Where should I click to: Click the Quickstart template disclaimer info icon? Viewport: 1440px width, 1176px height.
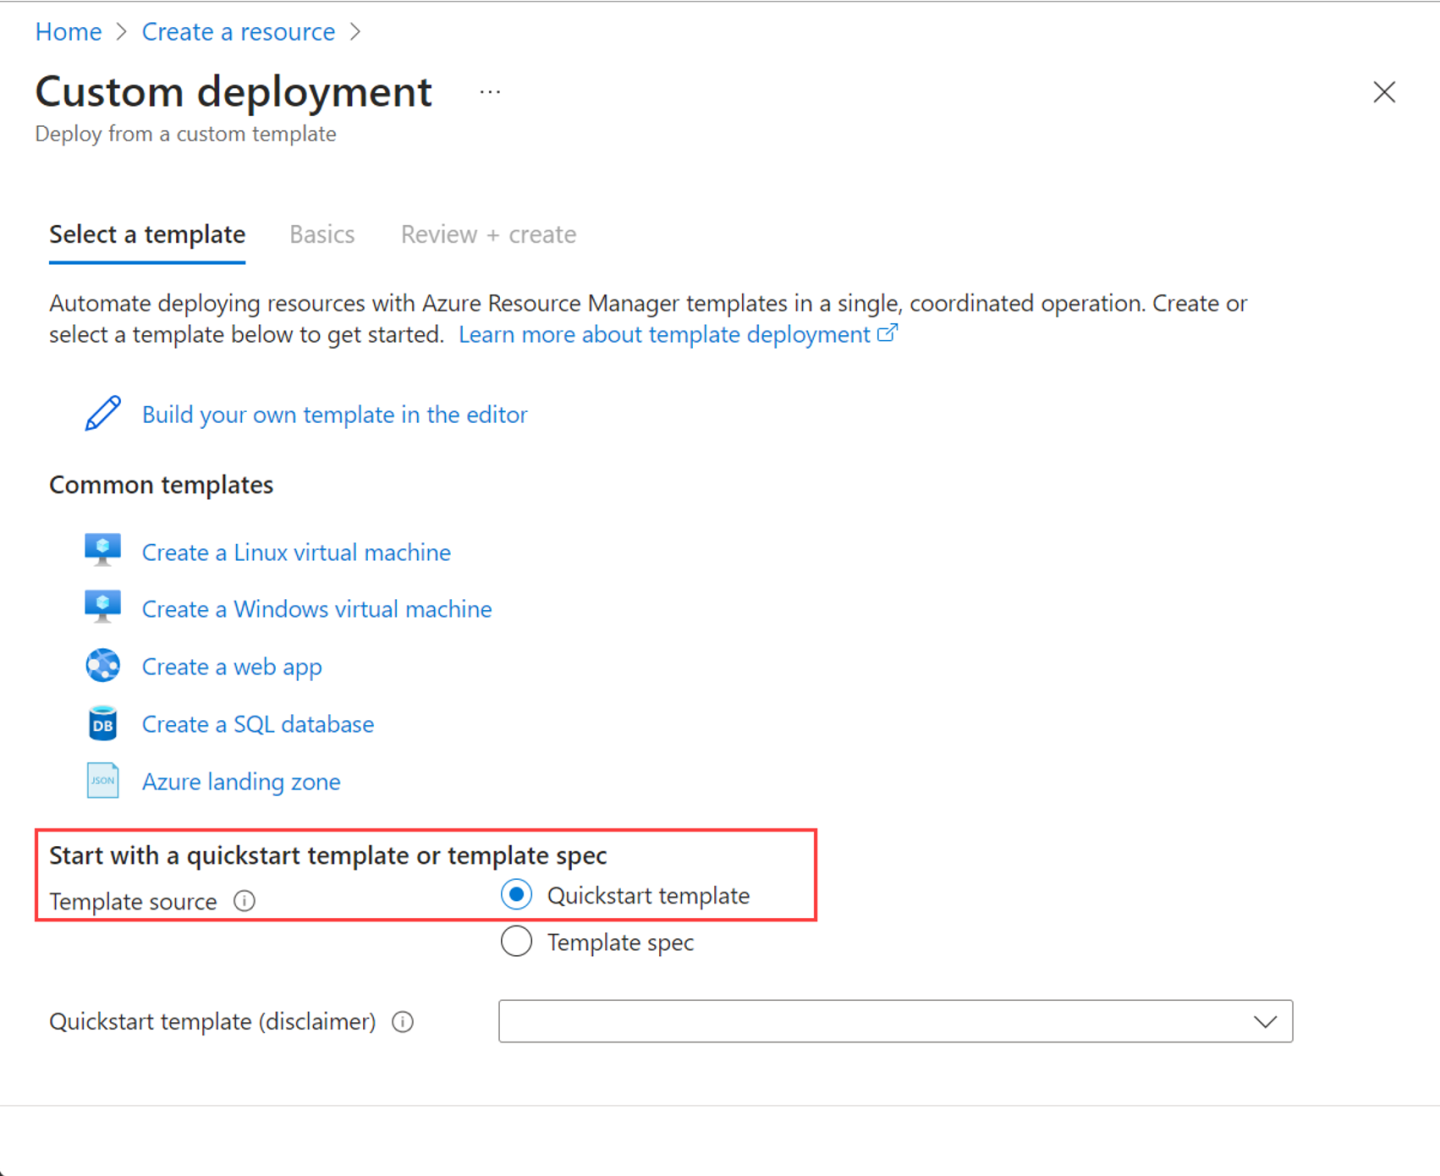coord(403,1022)
